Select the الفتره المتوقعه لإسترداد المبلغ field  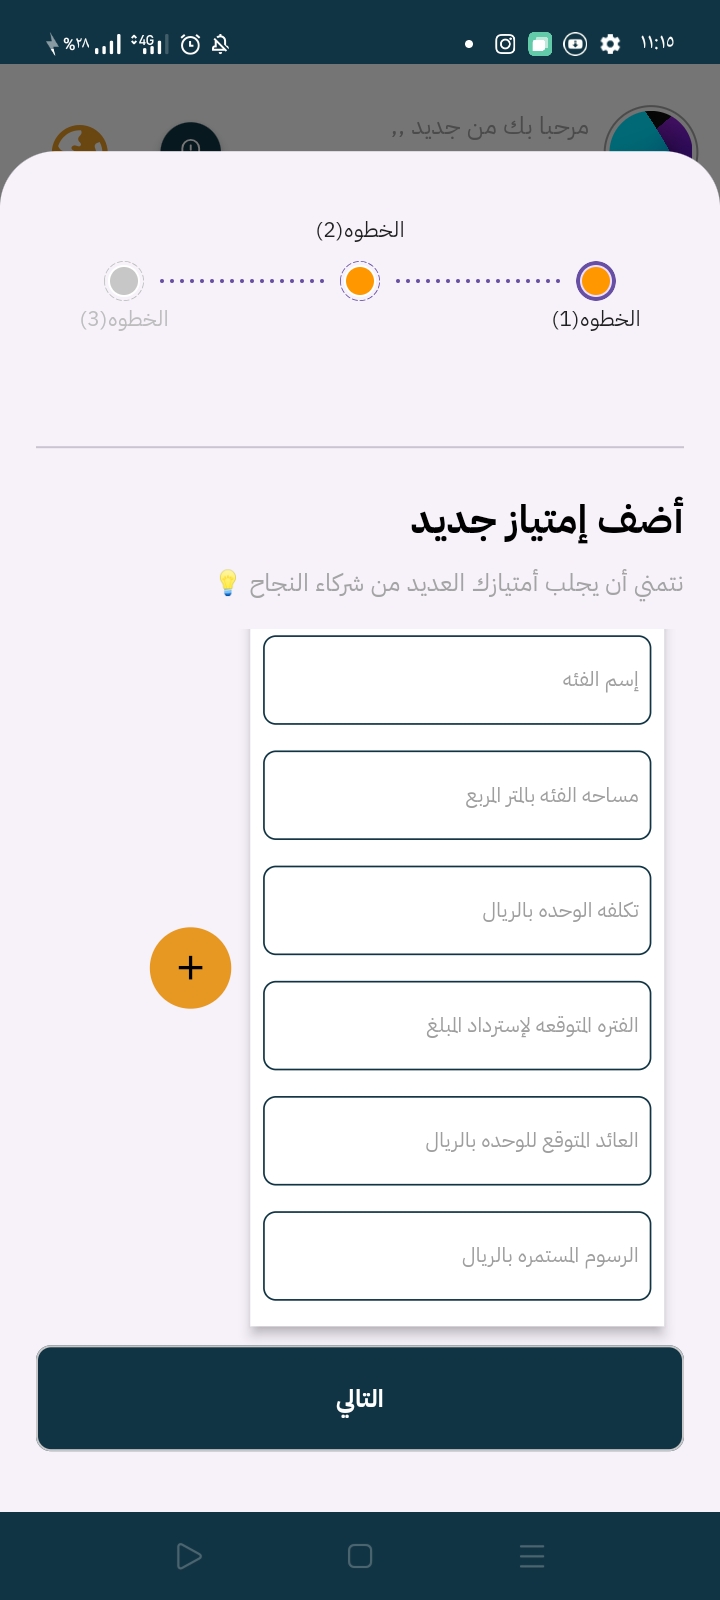coord(457,1025)
